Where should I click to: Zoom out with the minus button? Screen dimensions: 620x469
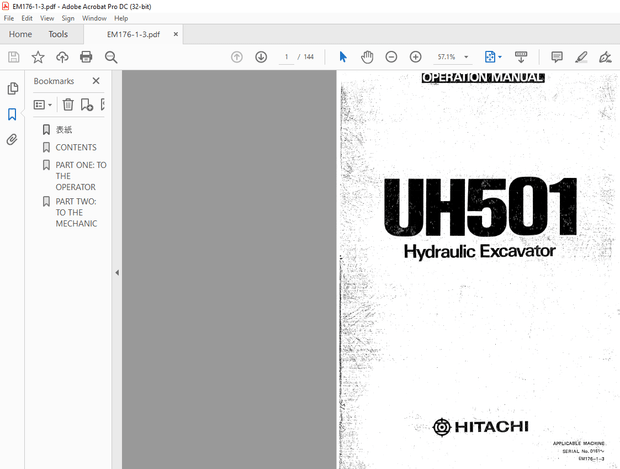[x=391, y=57]
